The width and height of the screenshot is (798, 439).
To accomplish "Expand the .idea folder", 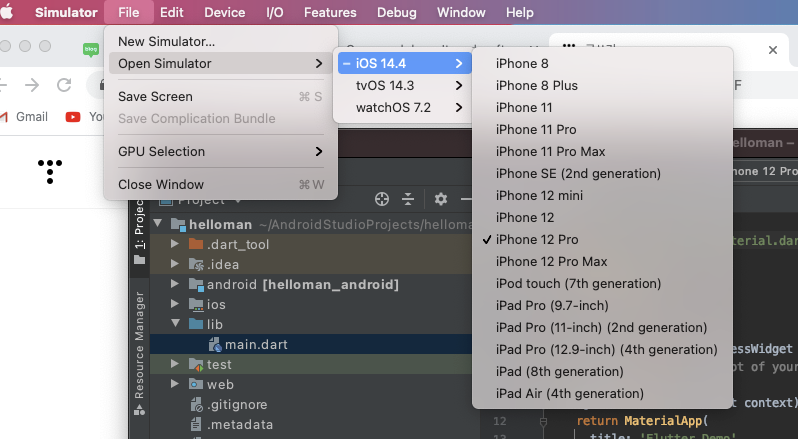I will pyautogui.click(x=175, y=264).
